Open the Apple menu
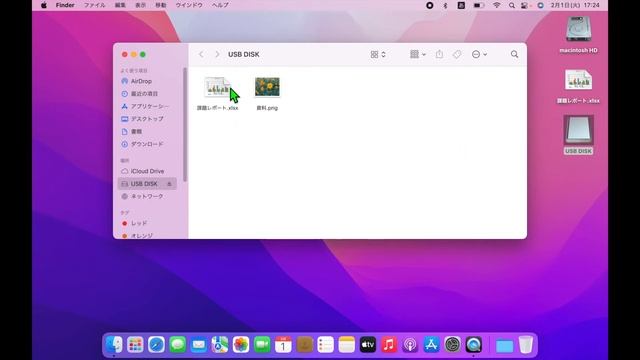Viewport: 640px width, 360px height. 44,5
